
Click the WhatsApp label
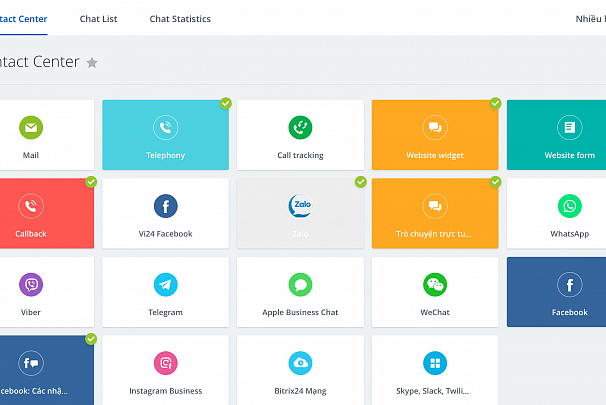570,234
